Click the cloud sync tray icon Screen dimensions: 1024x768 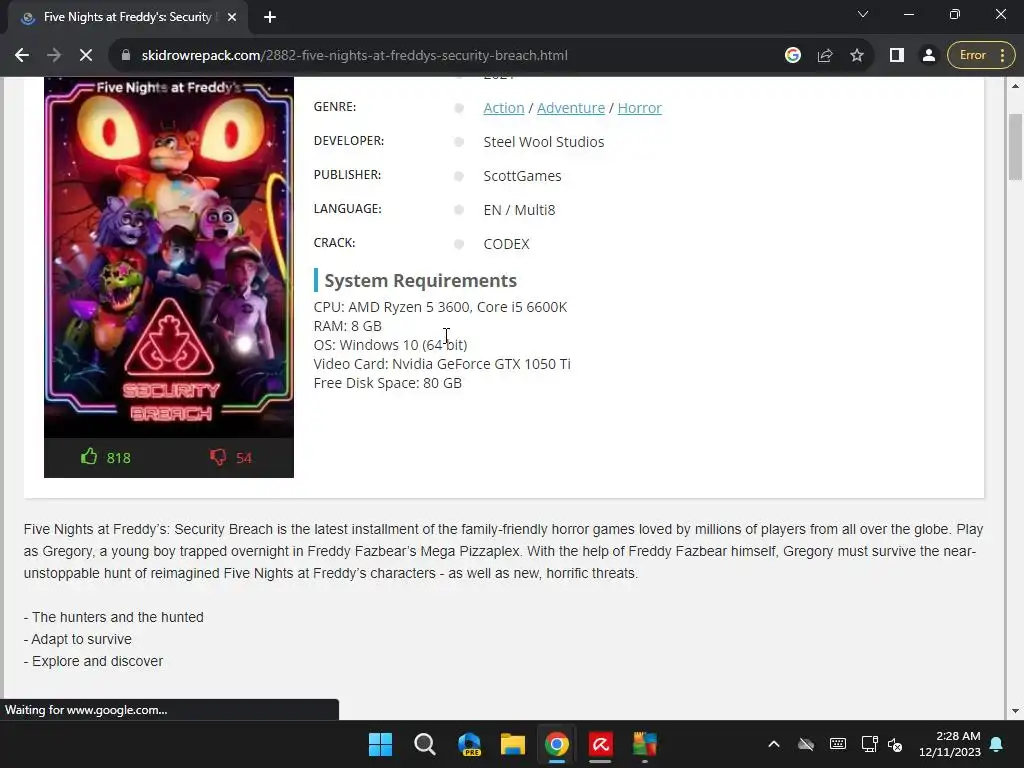coord(806,744)
